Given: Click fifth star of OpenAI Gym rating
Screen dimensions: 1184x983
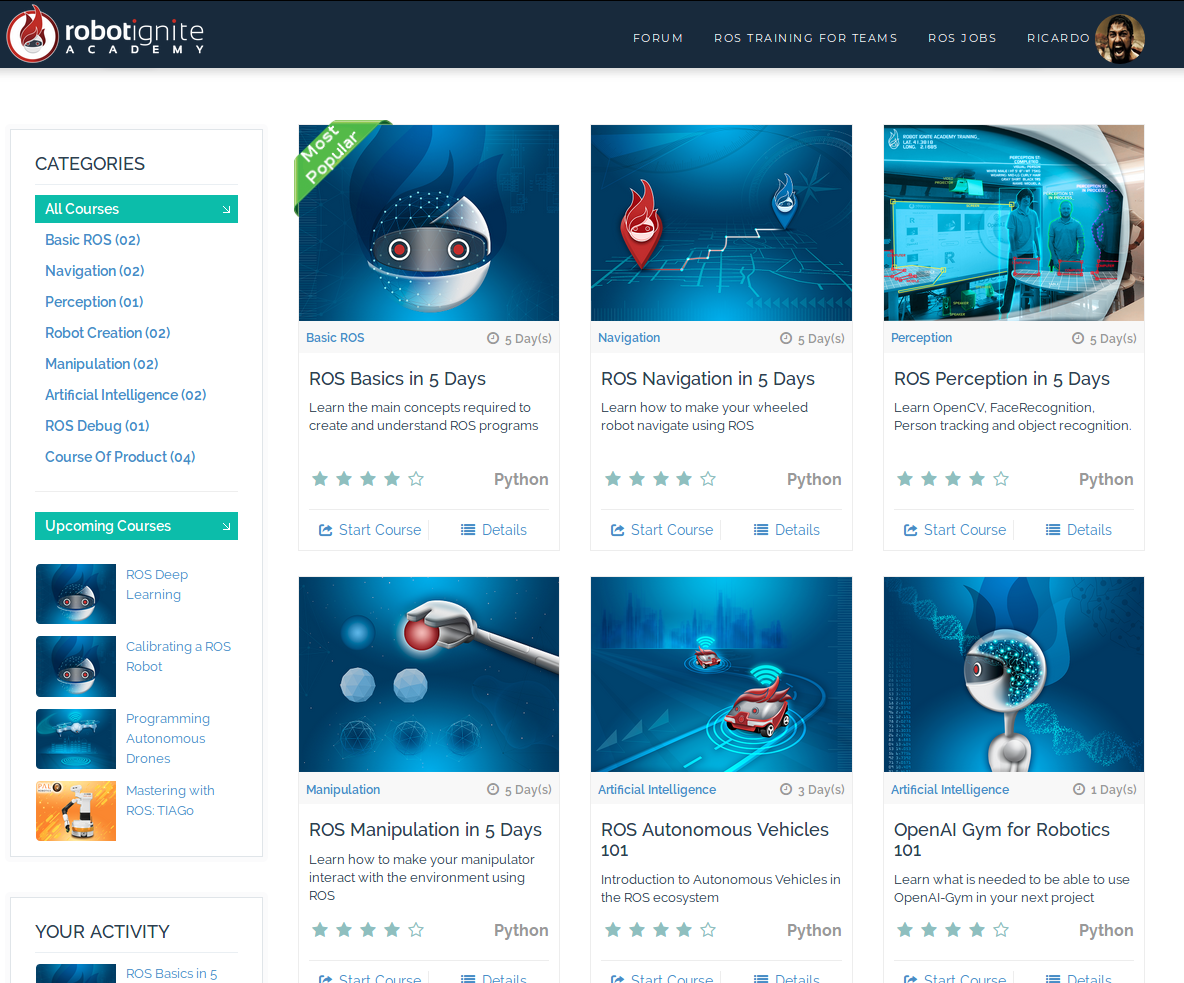Looking at the screenshot, I should click(x=1001, y=929).
